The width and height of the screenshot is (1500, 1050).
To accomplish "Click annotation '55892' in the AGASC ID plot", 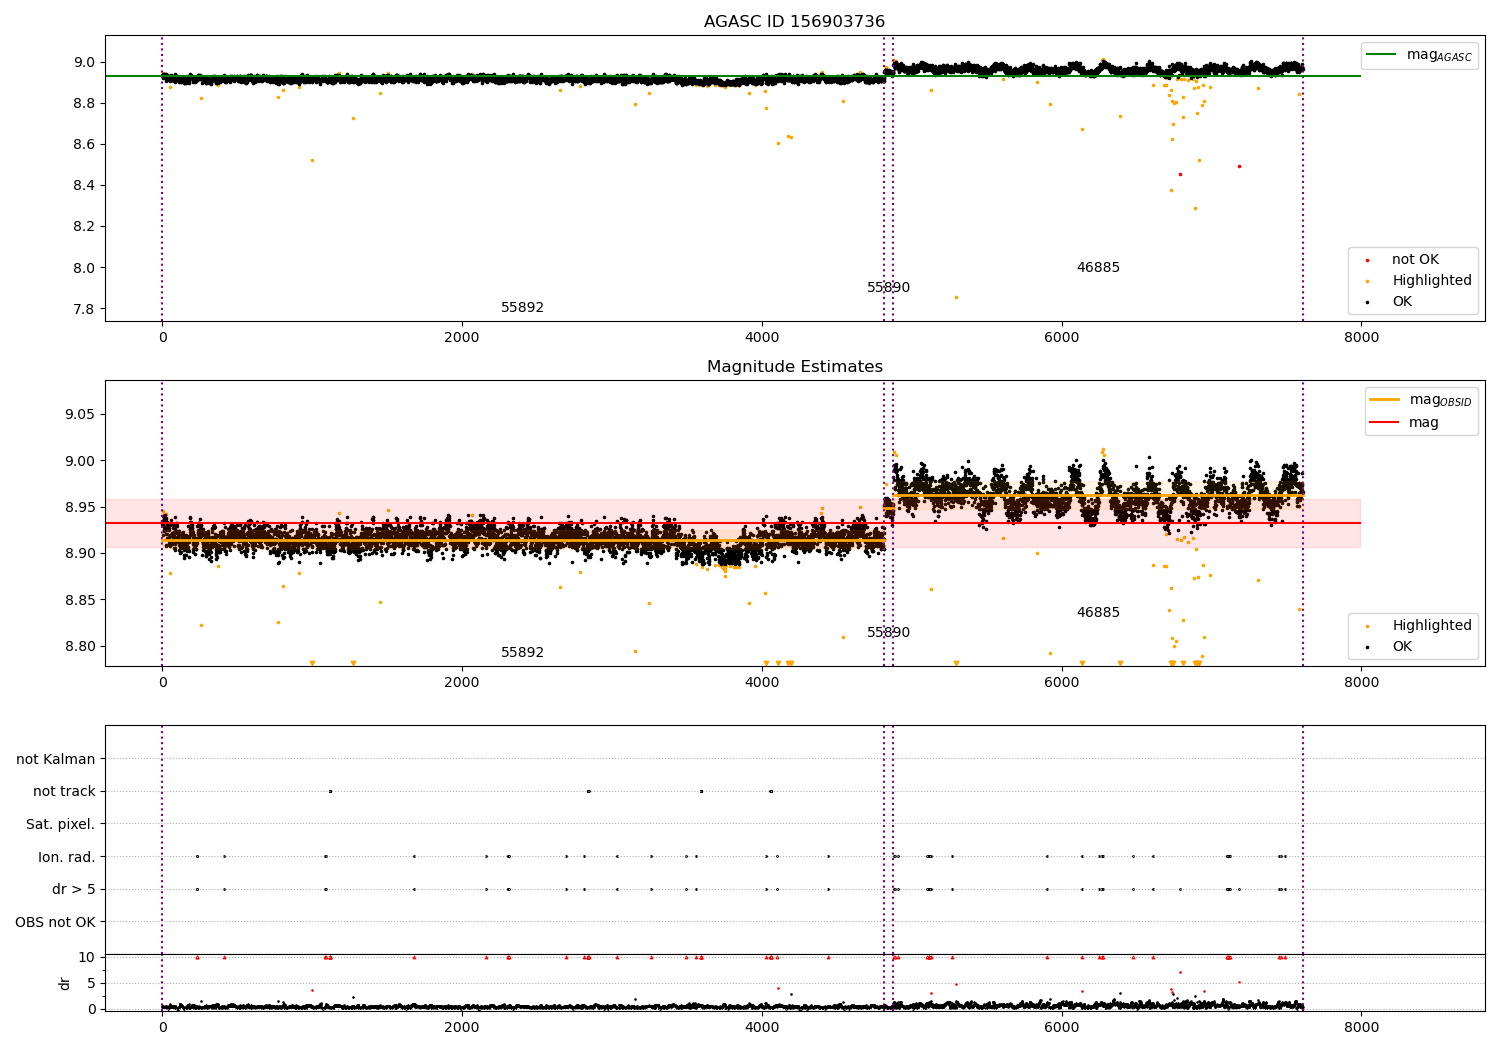I will (x=522, y=308).
